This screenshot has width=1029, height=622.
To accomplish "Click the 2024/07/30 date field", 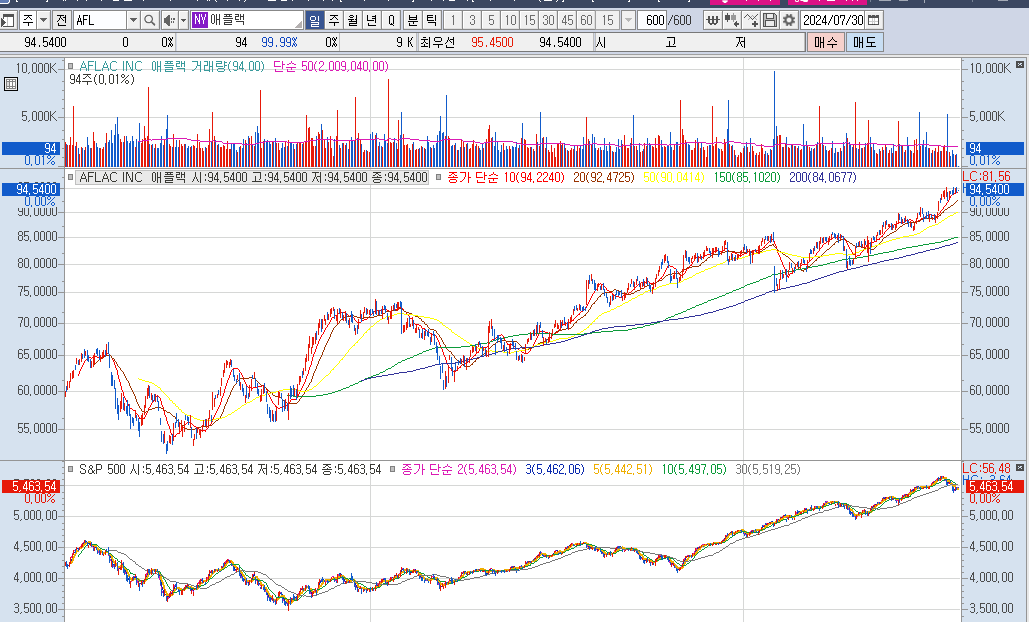I will [x=833, y=20].
